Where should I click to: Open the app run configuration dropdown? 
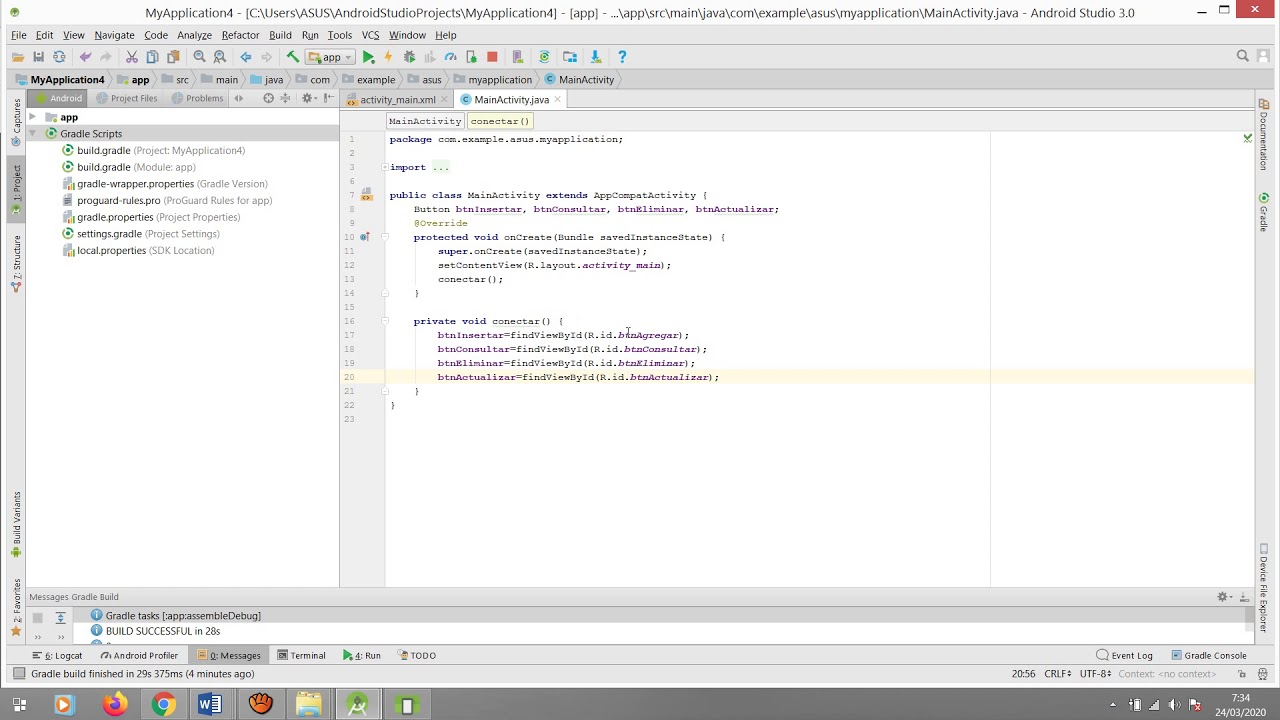point(330,57)
